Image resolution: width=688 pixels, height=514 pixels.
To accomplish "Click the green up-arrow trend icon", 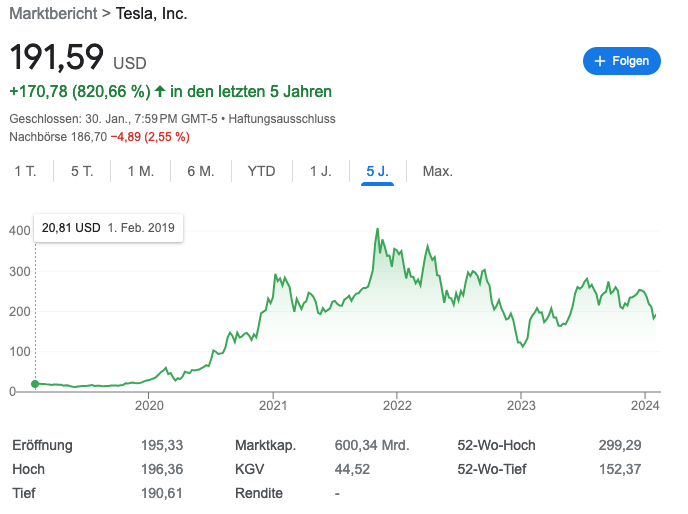I will point(160,91).
